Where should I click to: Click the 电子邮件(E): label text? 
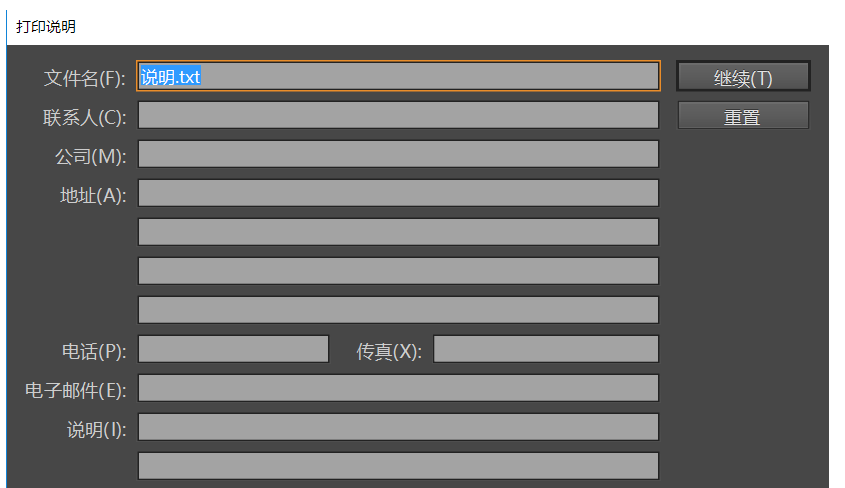(x=76, y=390)
